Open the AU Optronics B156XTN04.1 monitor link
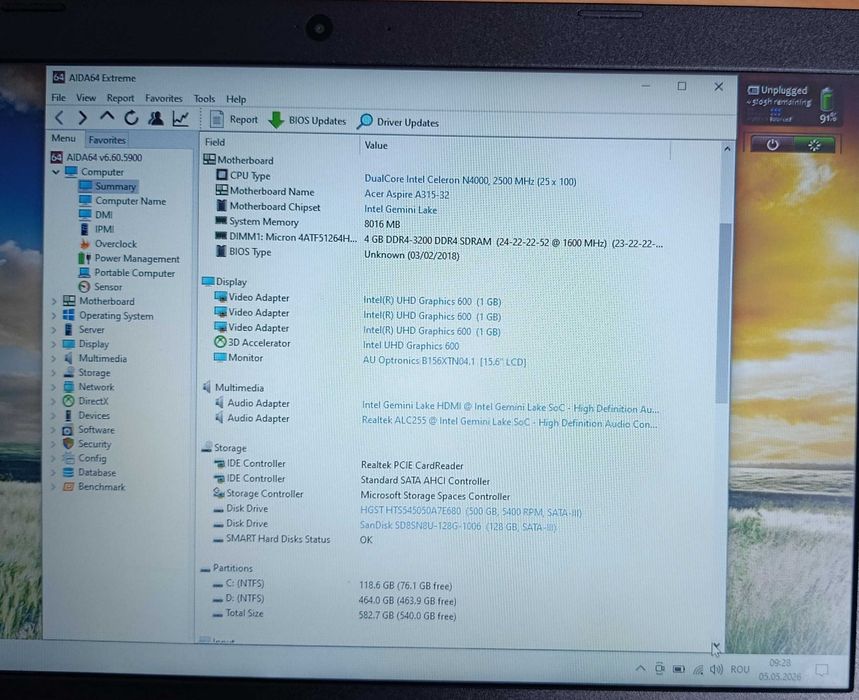The height and width of the screenshot is (700, 859). pos(444,361)
